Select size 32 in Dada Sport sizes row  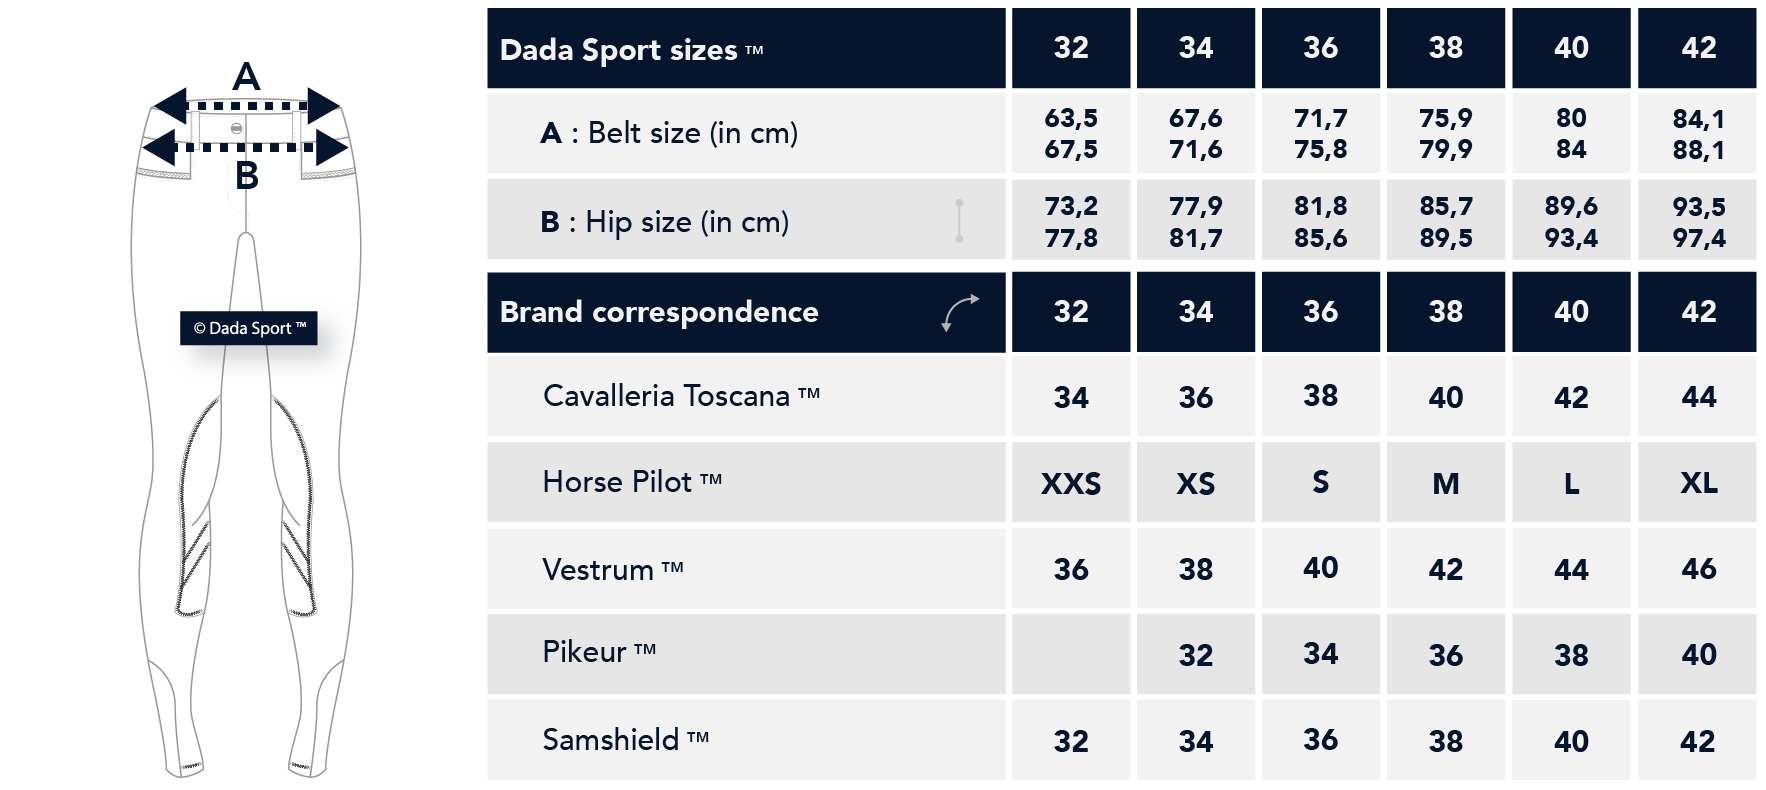(x=1071, y=48)
